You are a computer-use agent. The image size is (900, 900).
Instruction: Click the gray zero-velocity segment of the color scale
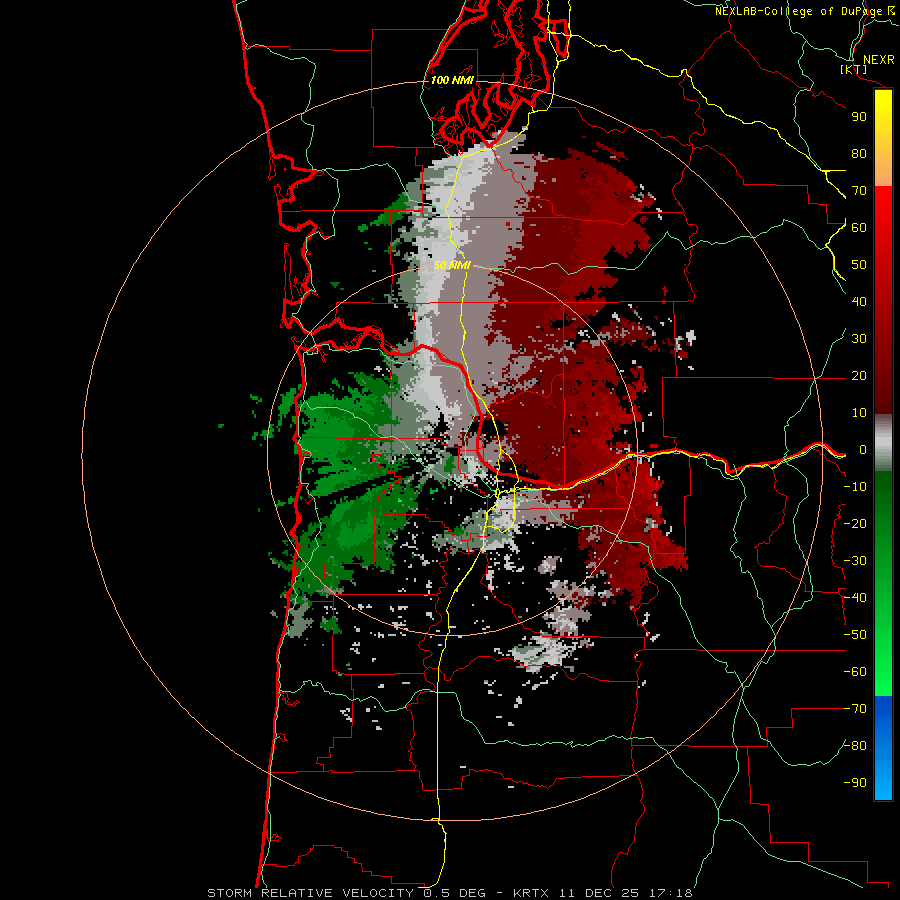point(883,443)
